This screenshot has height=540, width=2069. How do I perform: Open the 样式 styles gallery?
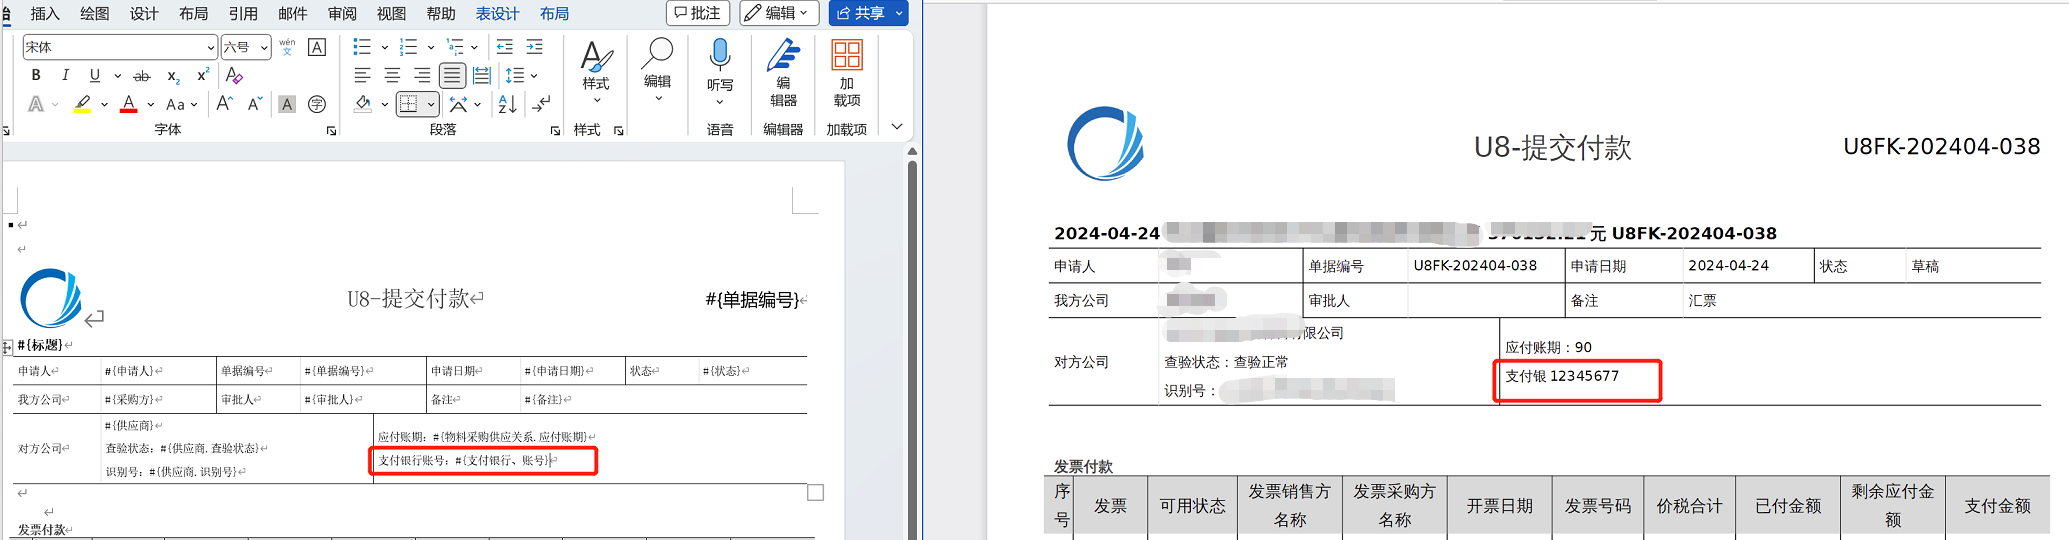596,72
